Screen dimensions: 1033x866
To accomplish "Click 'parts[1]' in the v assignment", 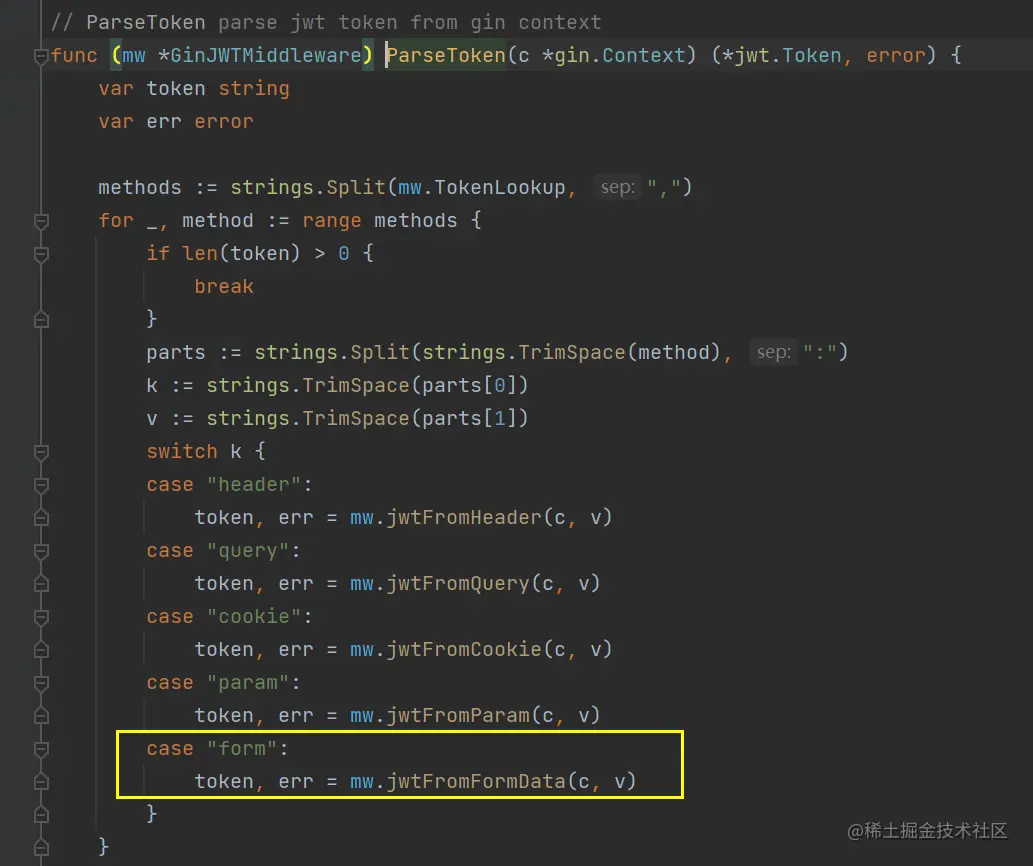I will (470, 418).
